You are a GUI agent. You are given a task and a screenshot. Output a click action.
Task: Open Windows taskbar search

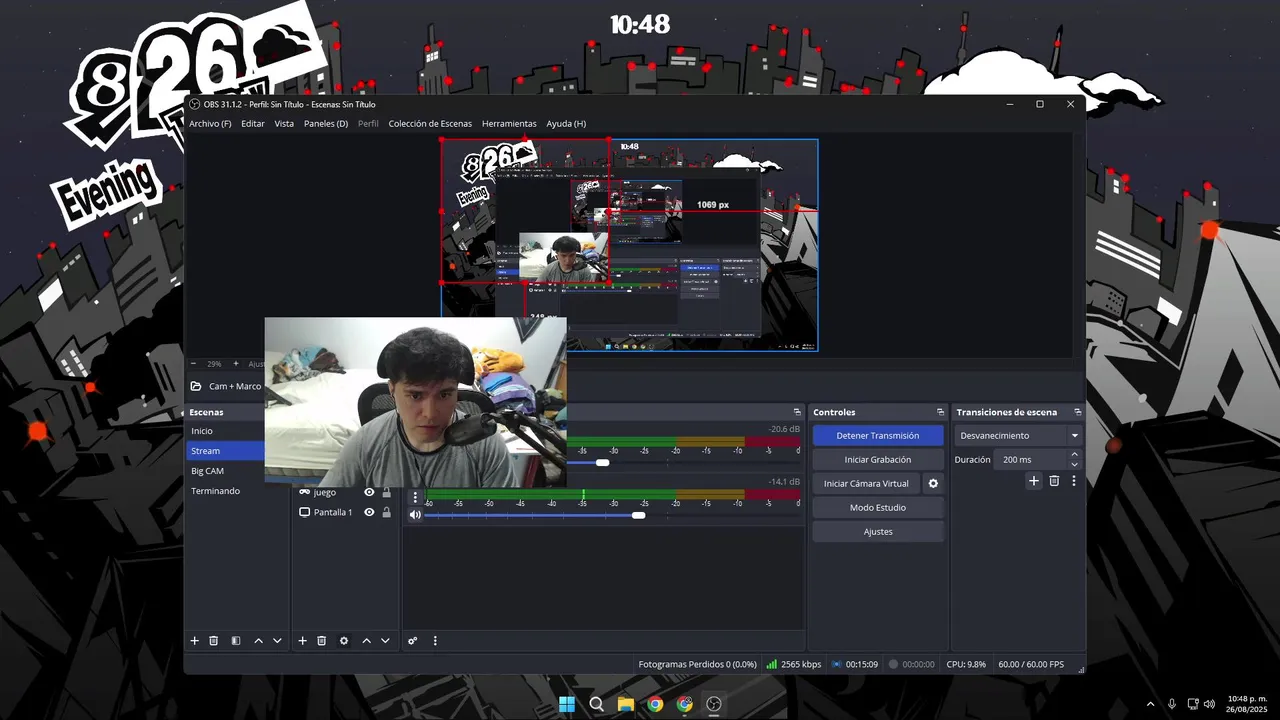tap(597, 704)
